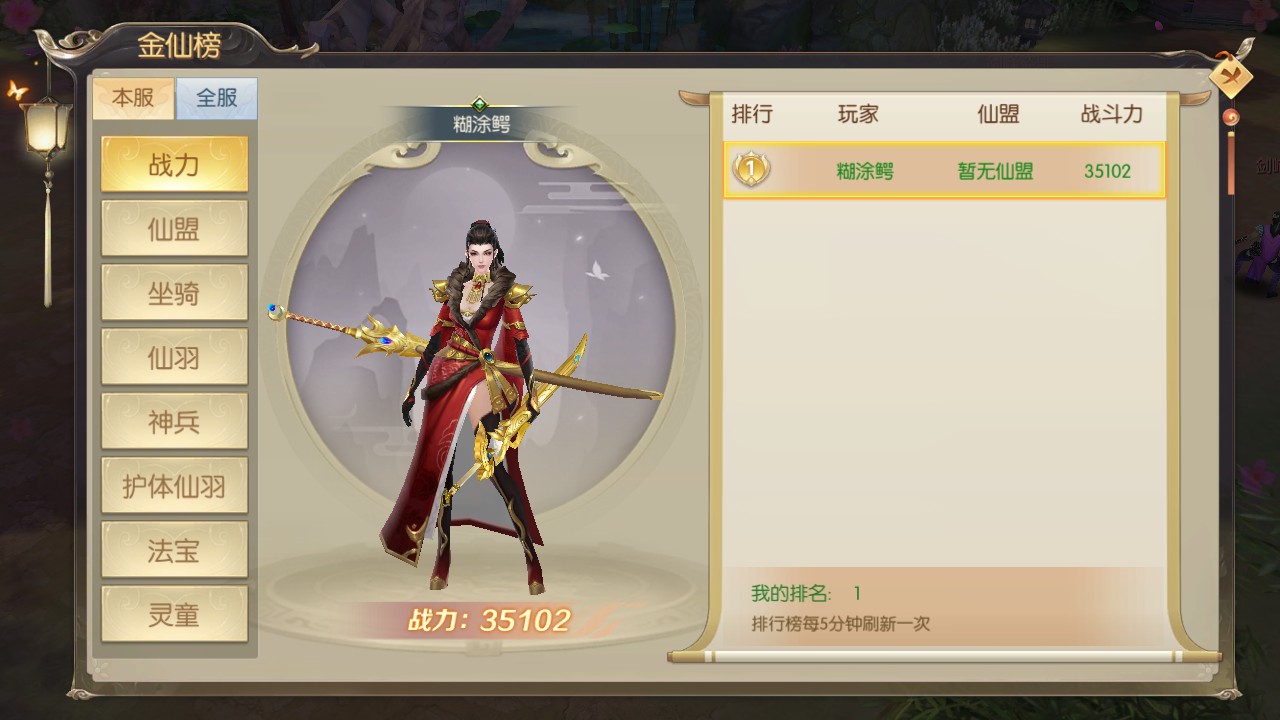This screenshot has height=720, width=1280.
Task: View the 灵童 ranking category
Action: tap(174, 614)
